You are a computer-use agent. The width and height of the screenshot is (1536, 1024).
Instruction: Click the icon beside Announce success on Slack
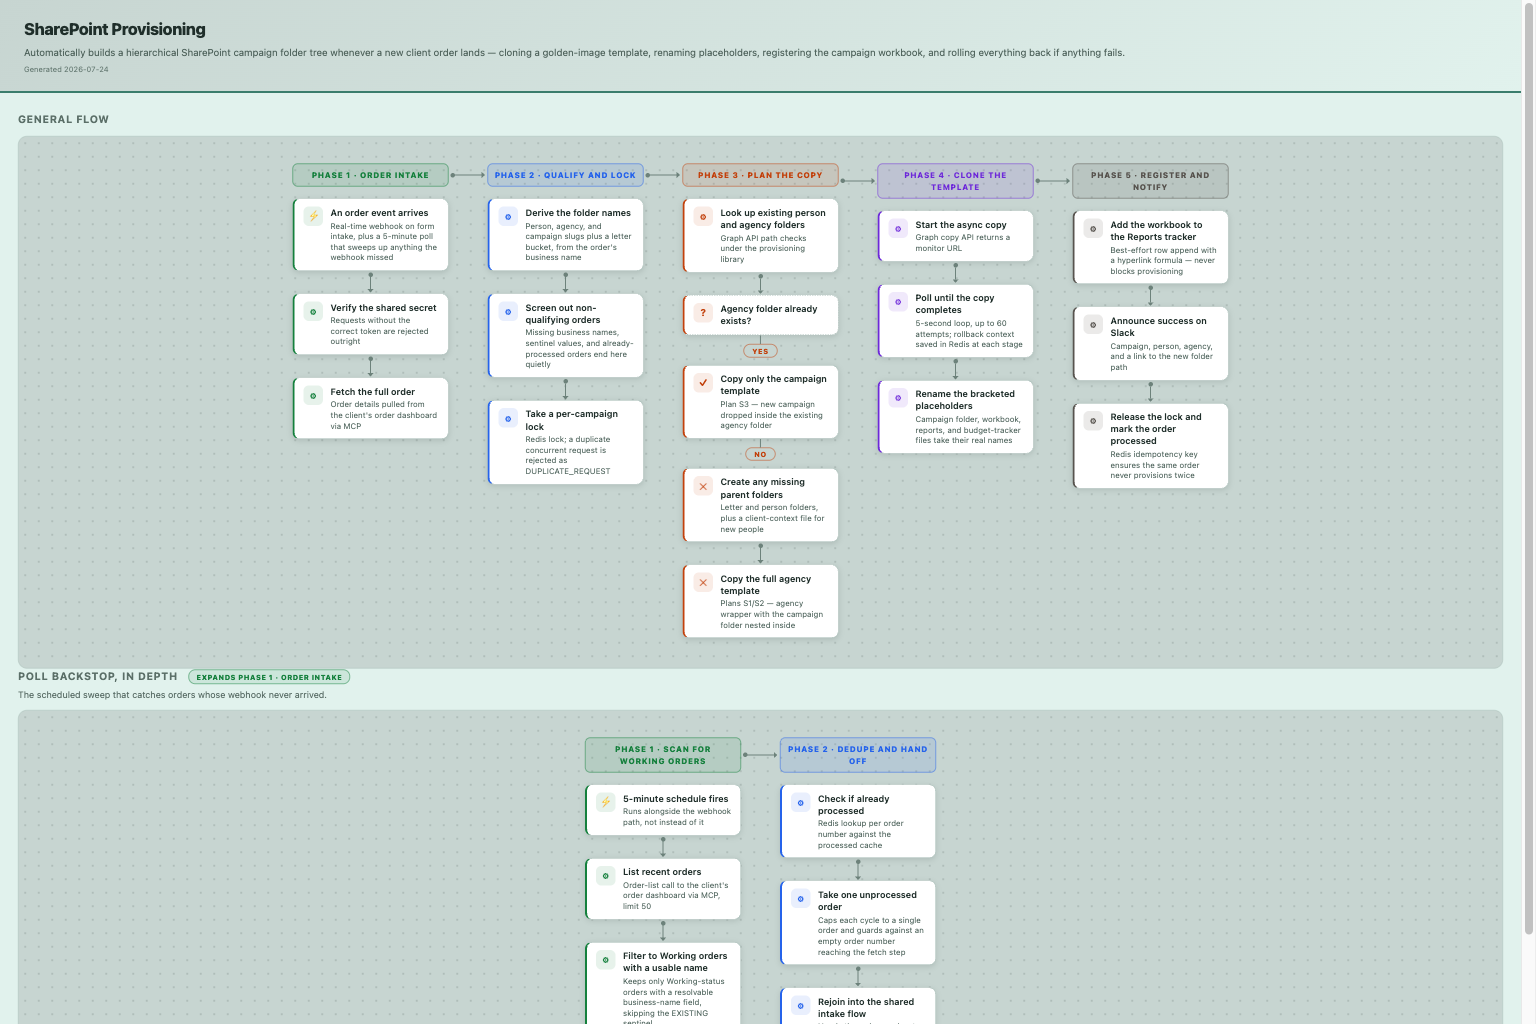(x=1093, y=324)
